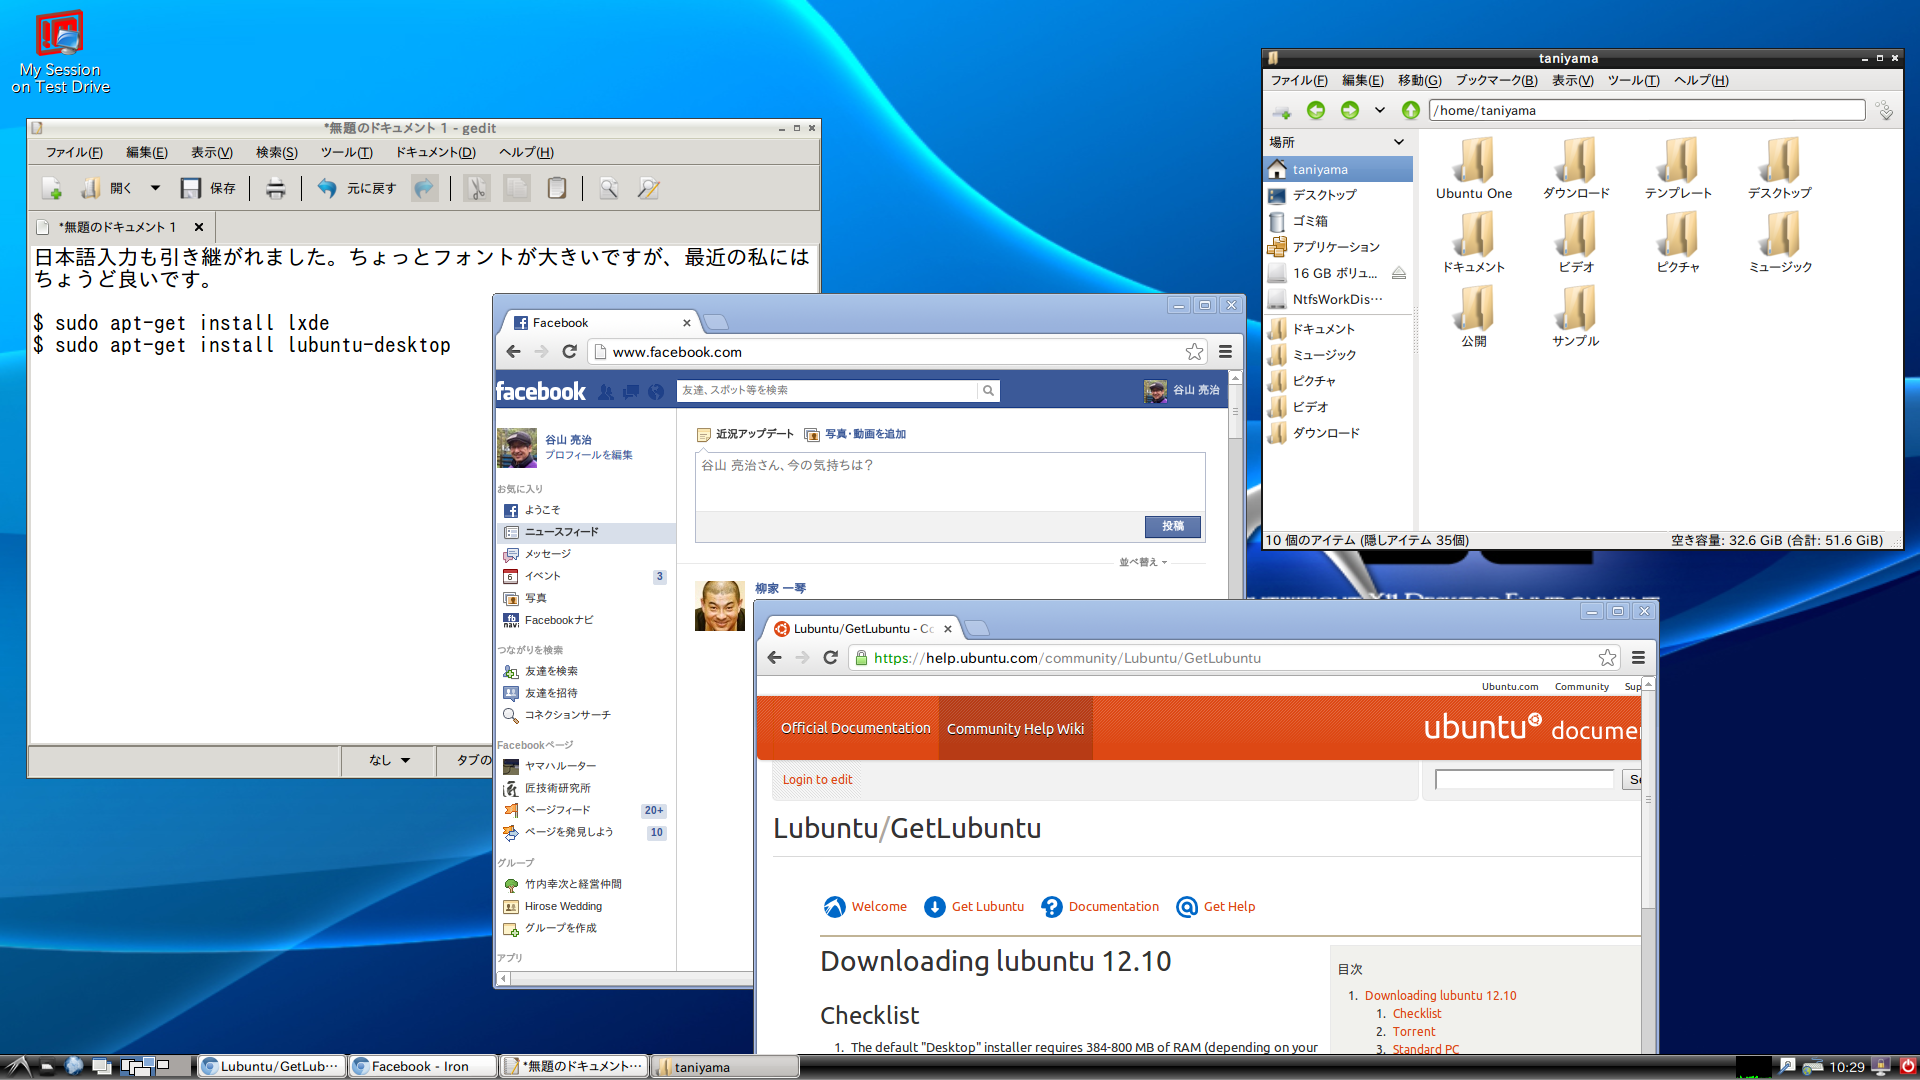Switch to Facebook - Iron in taskbar

423,1067
